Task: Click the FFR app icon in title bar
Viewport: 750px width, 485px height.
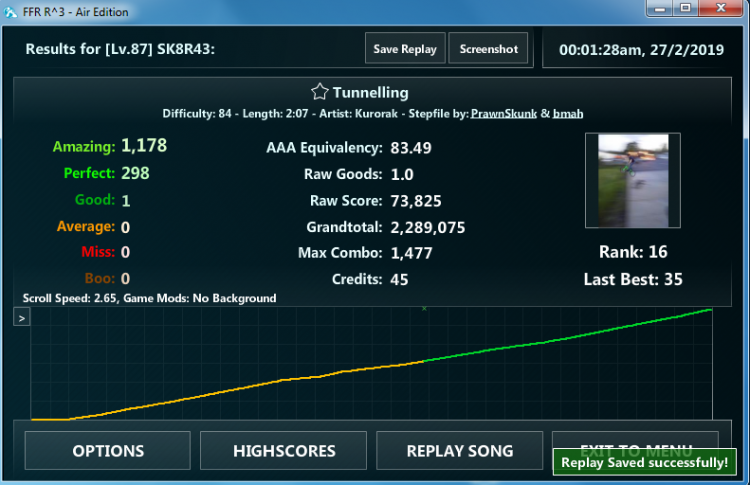Action: [12, 11]
